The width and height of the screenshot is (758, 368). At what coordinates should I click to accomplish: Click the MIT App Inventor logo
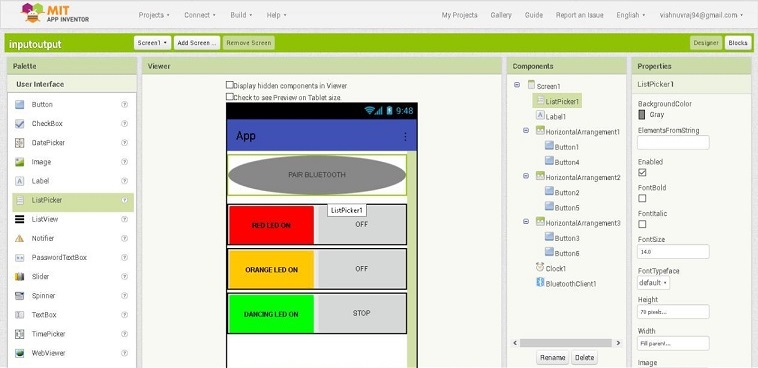54,14
